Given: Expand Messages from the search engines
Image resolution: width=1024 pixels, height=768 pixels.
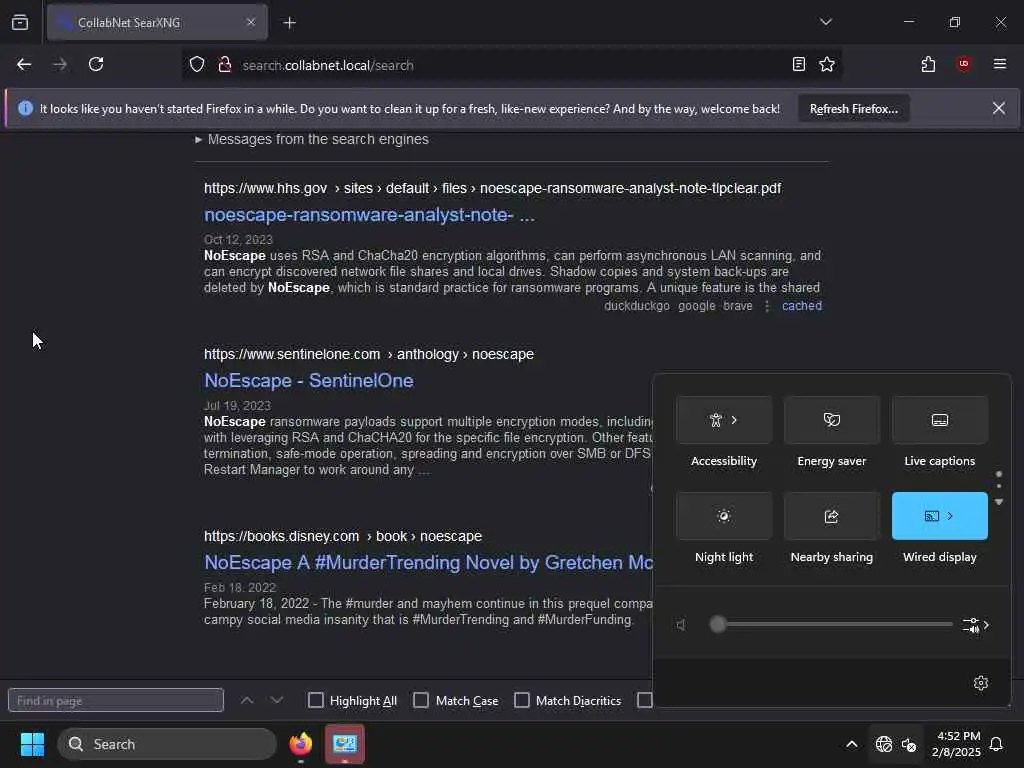Looking at the screenshot, I should point(312,139).
